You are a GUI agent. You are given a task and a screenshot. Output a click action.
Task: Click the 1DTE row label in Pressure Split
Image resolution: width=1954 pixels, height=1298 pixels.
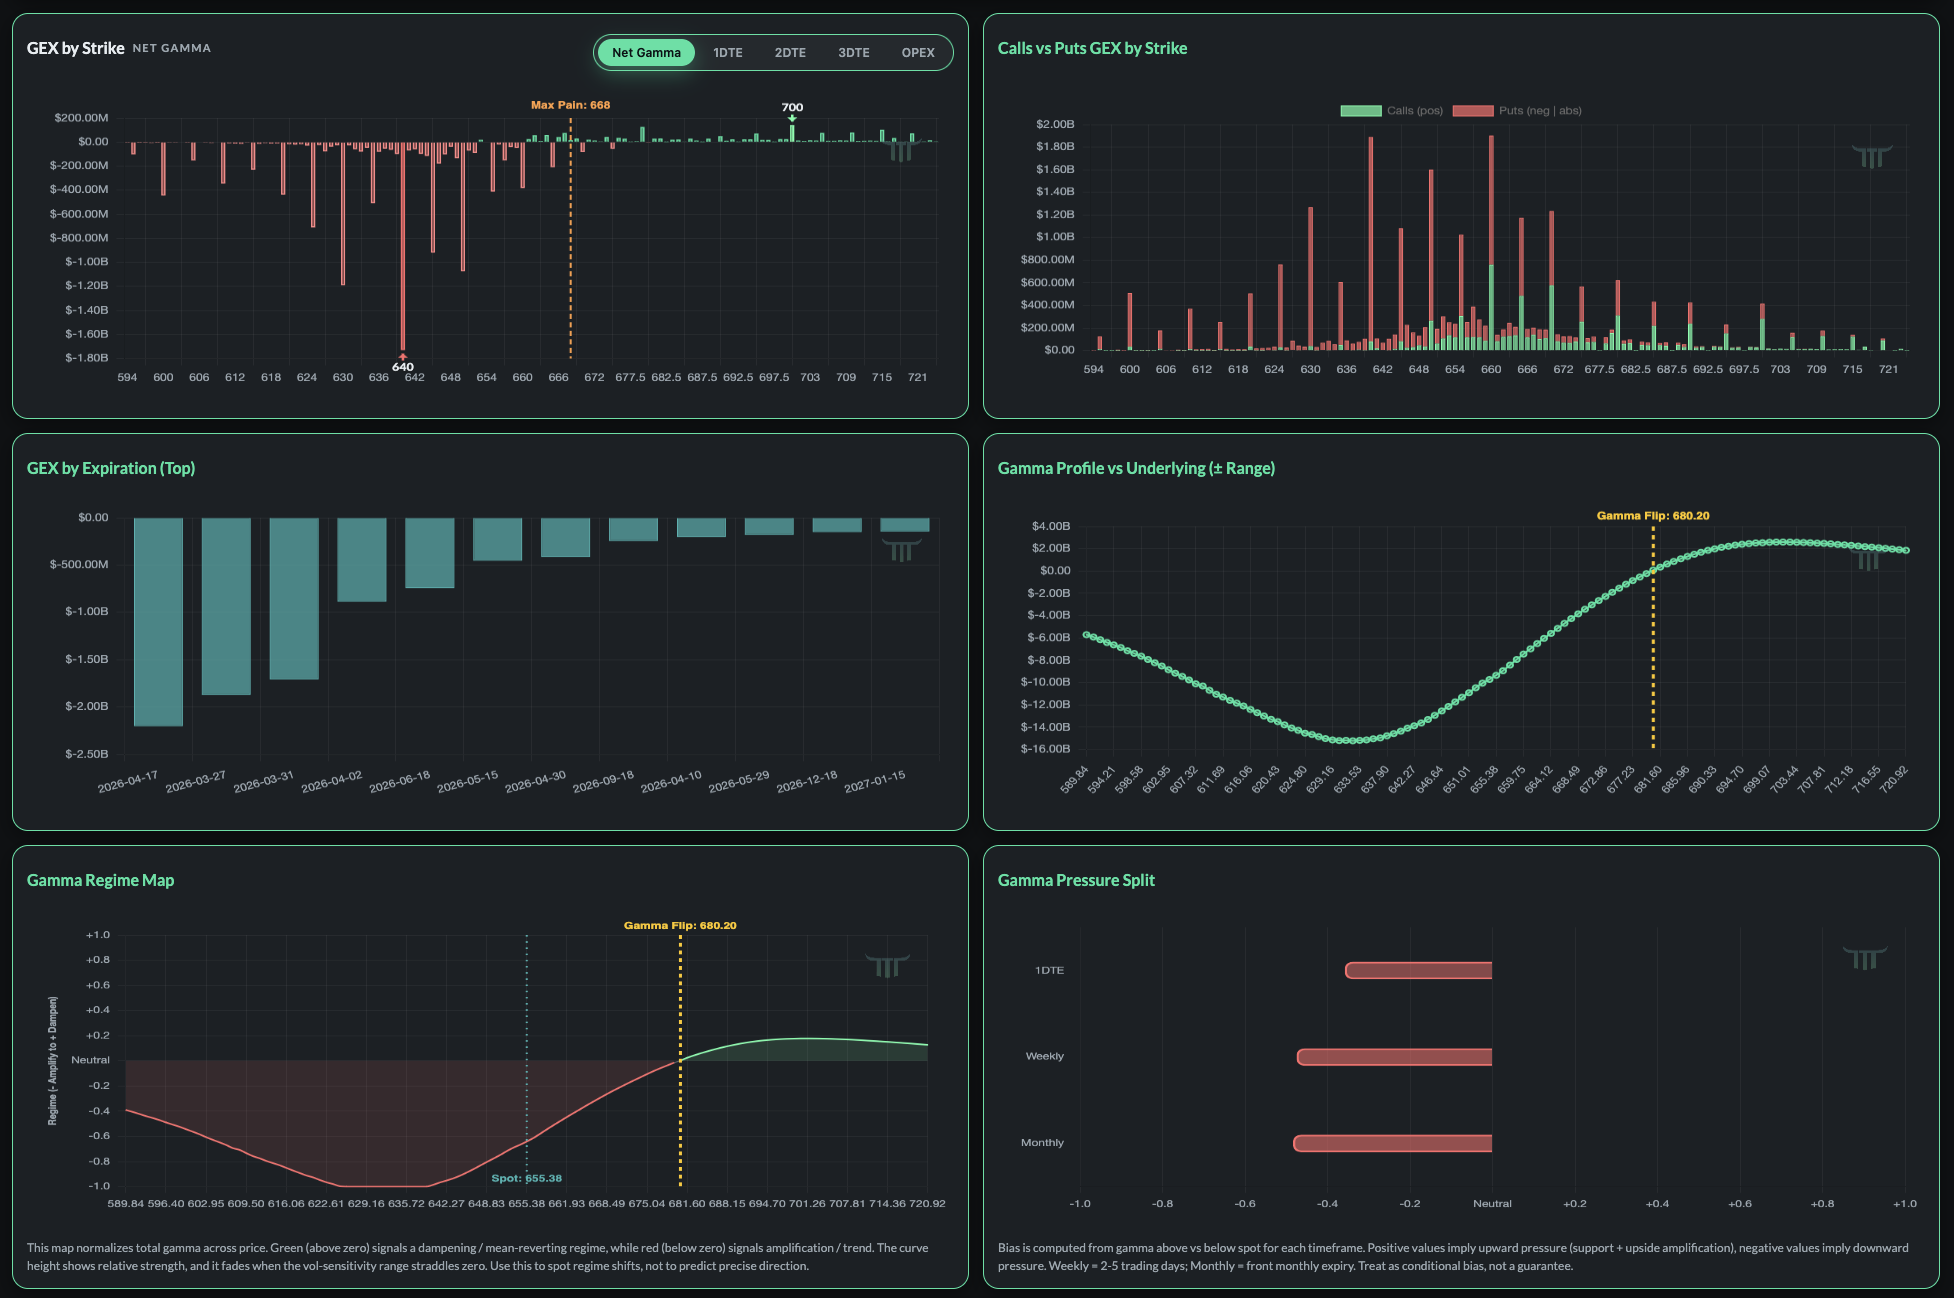pos(1049,970)
